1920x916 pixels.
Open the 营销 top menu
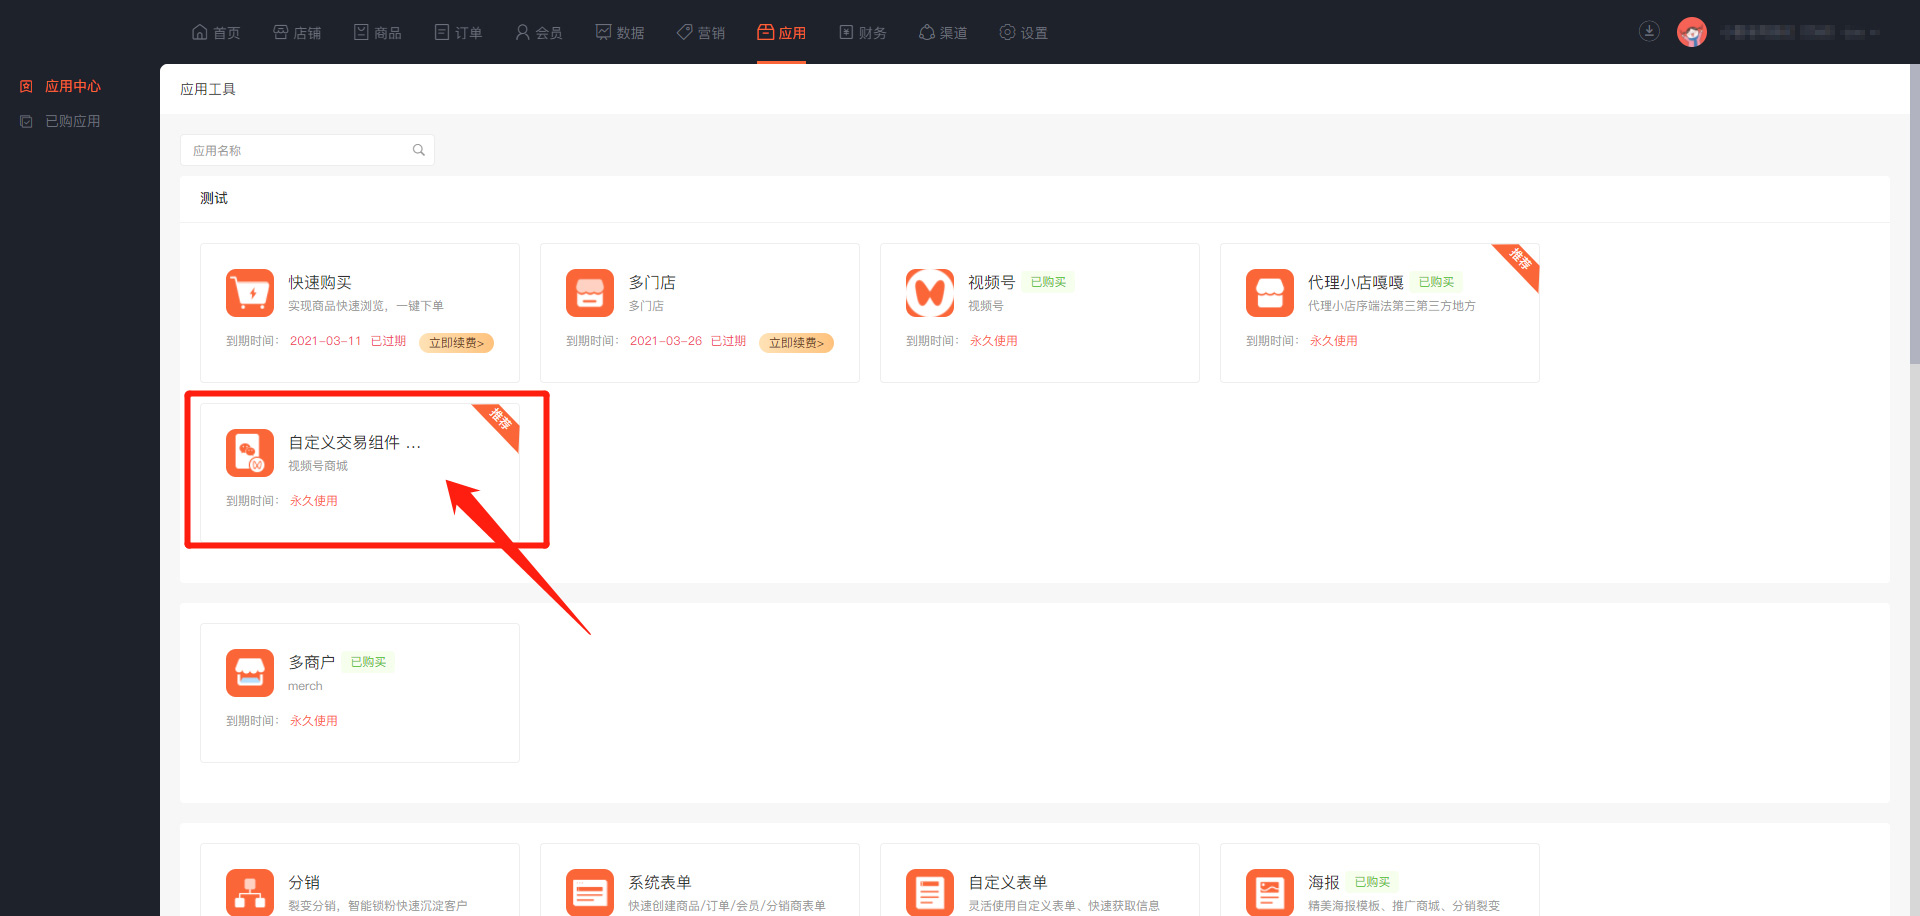click(x=701, y=33)
